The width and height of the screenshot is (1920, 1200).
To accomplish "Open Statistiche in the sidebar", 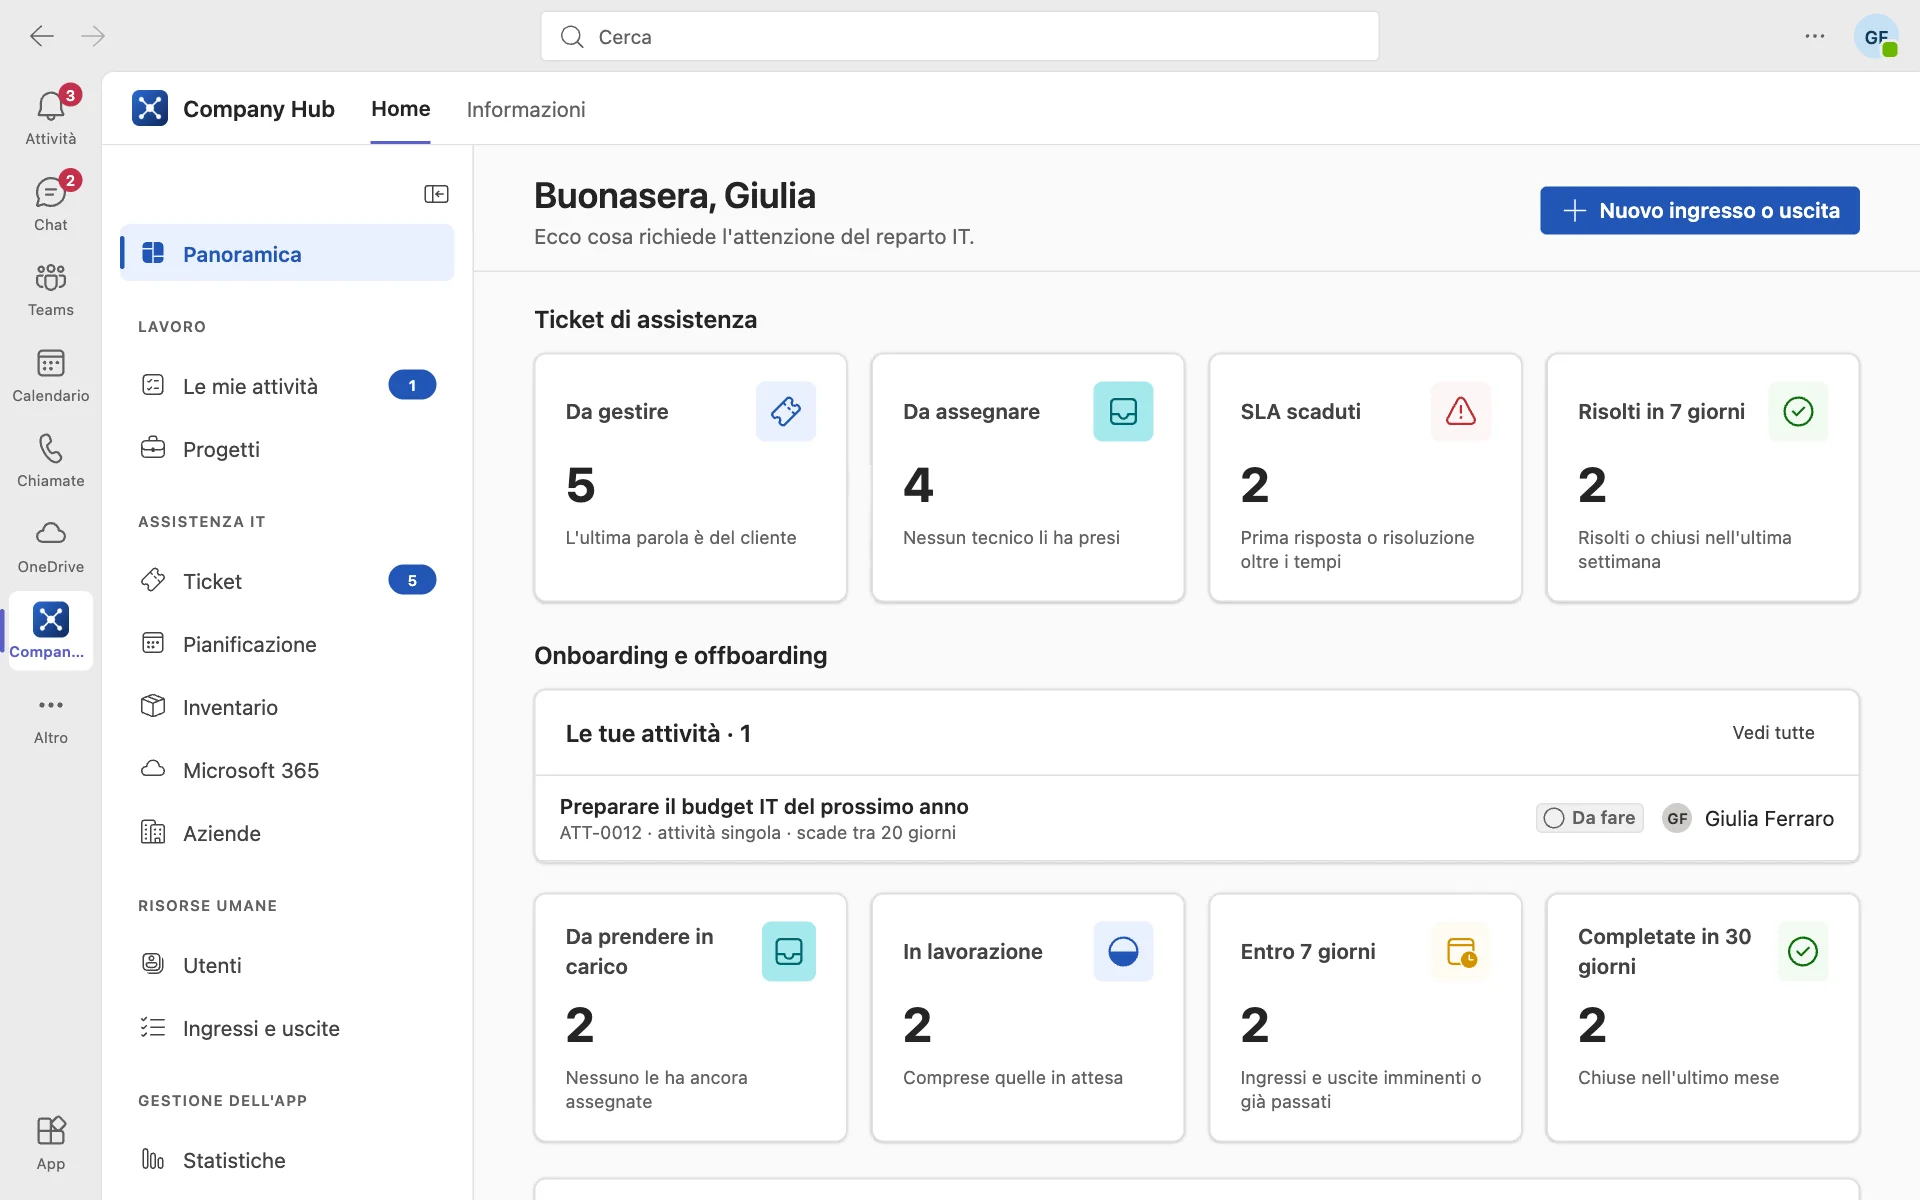I will [x=287, y=1160].
